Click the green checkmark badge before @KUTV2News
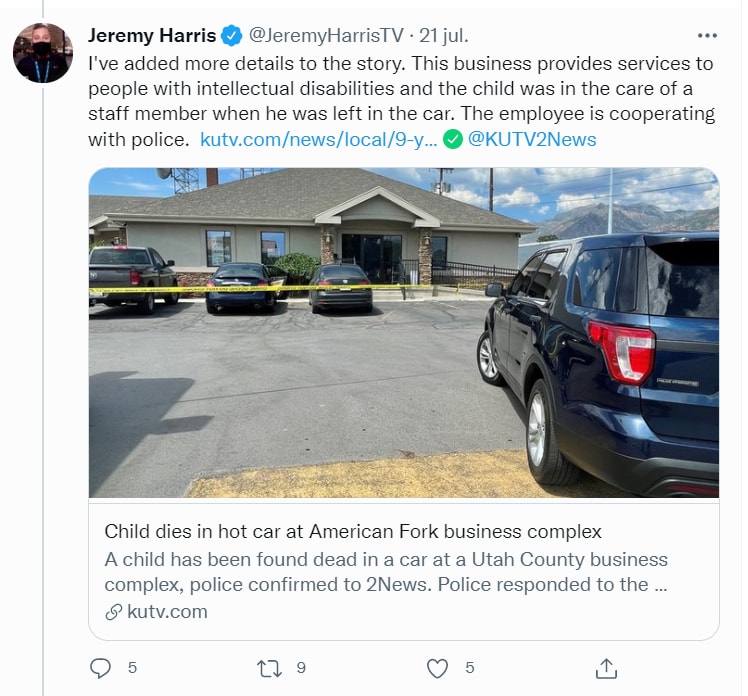 (x=452, y=139)
